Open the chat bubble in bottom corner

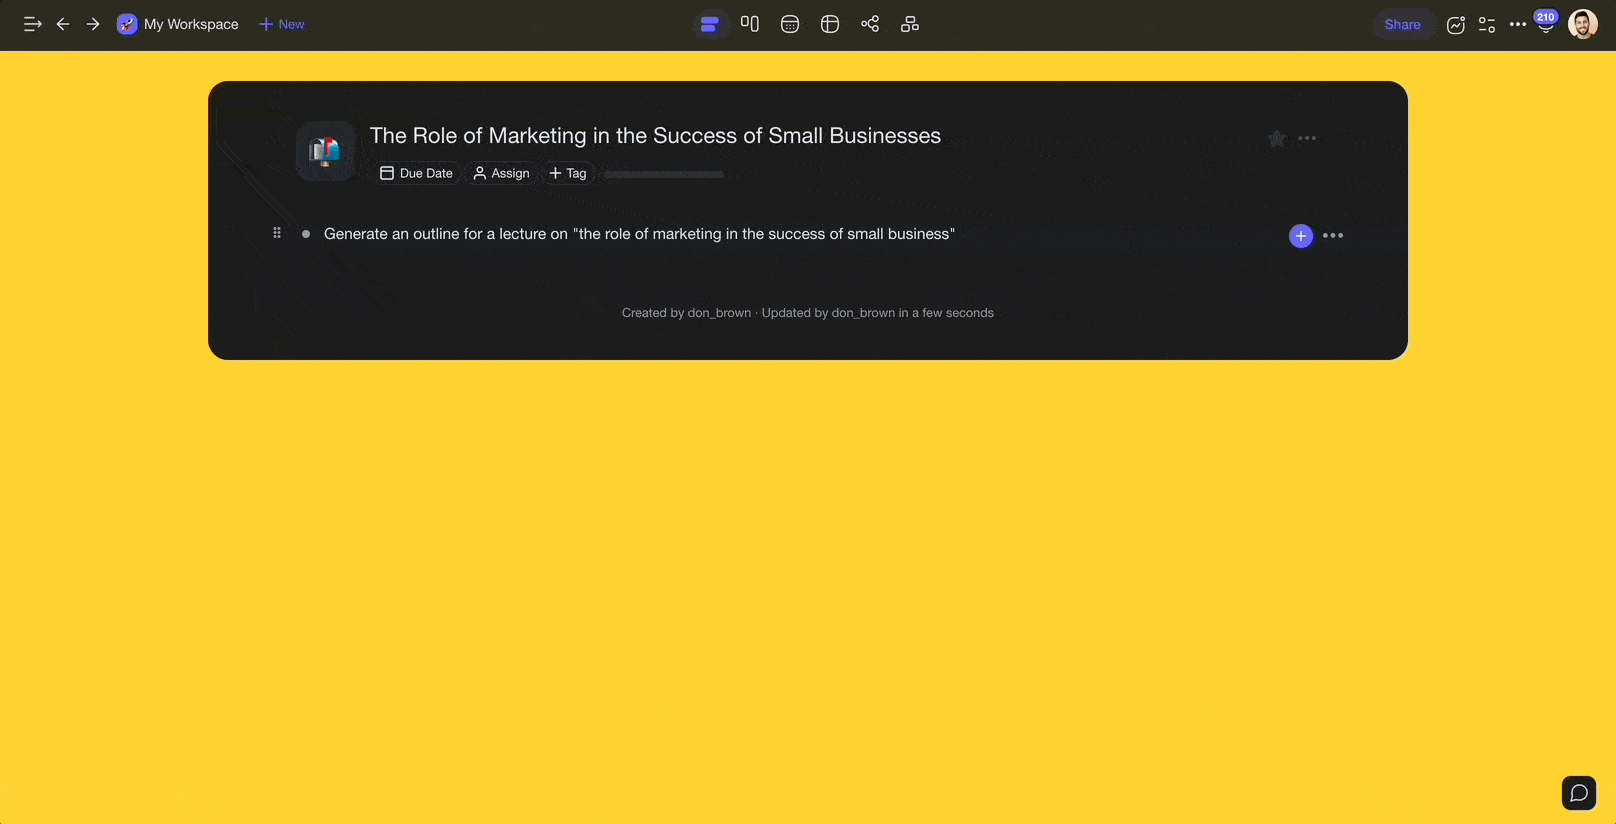point(1579,793)
